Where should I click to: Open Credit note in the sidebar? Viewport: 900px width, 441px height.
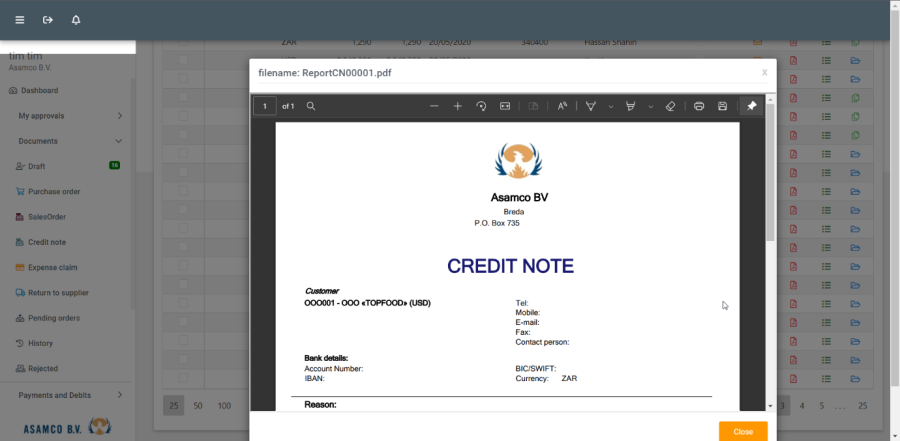pyautogui.click(x=46, y=242)
